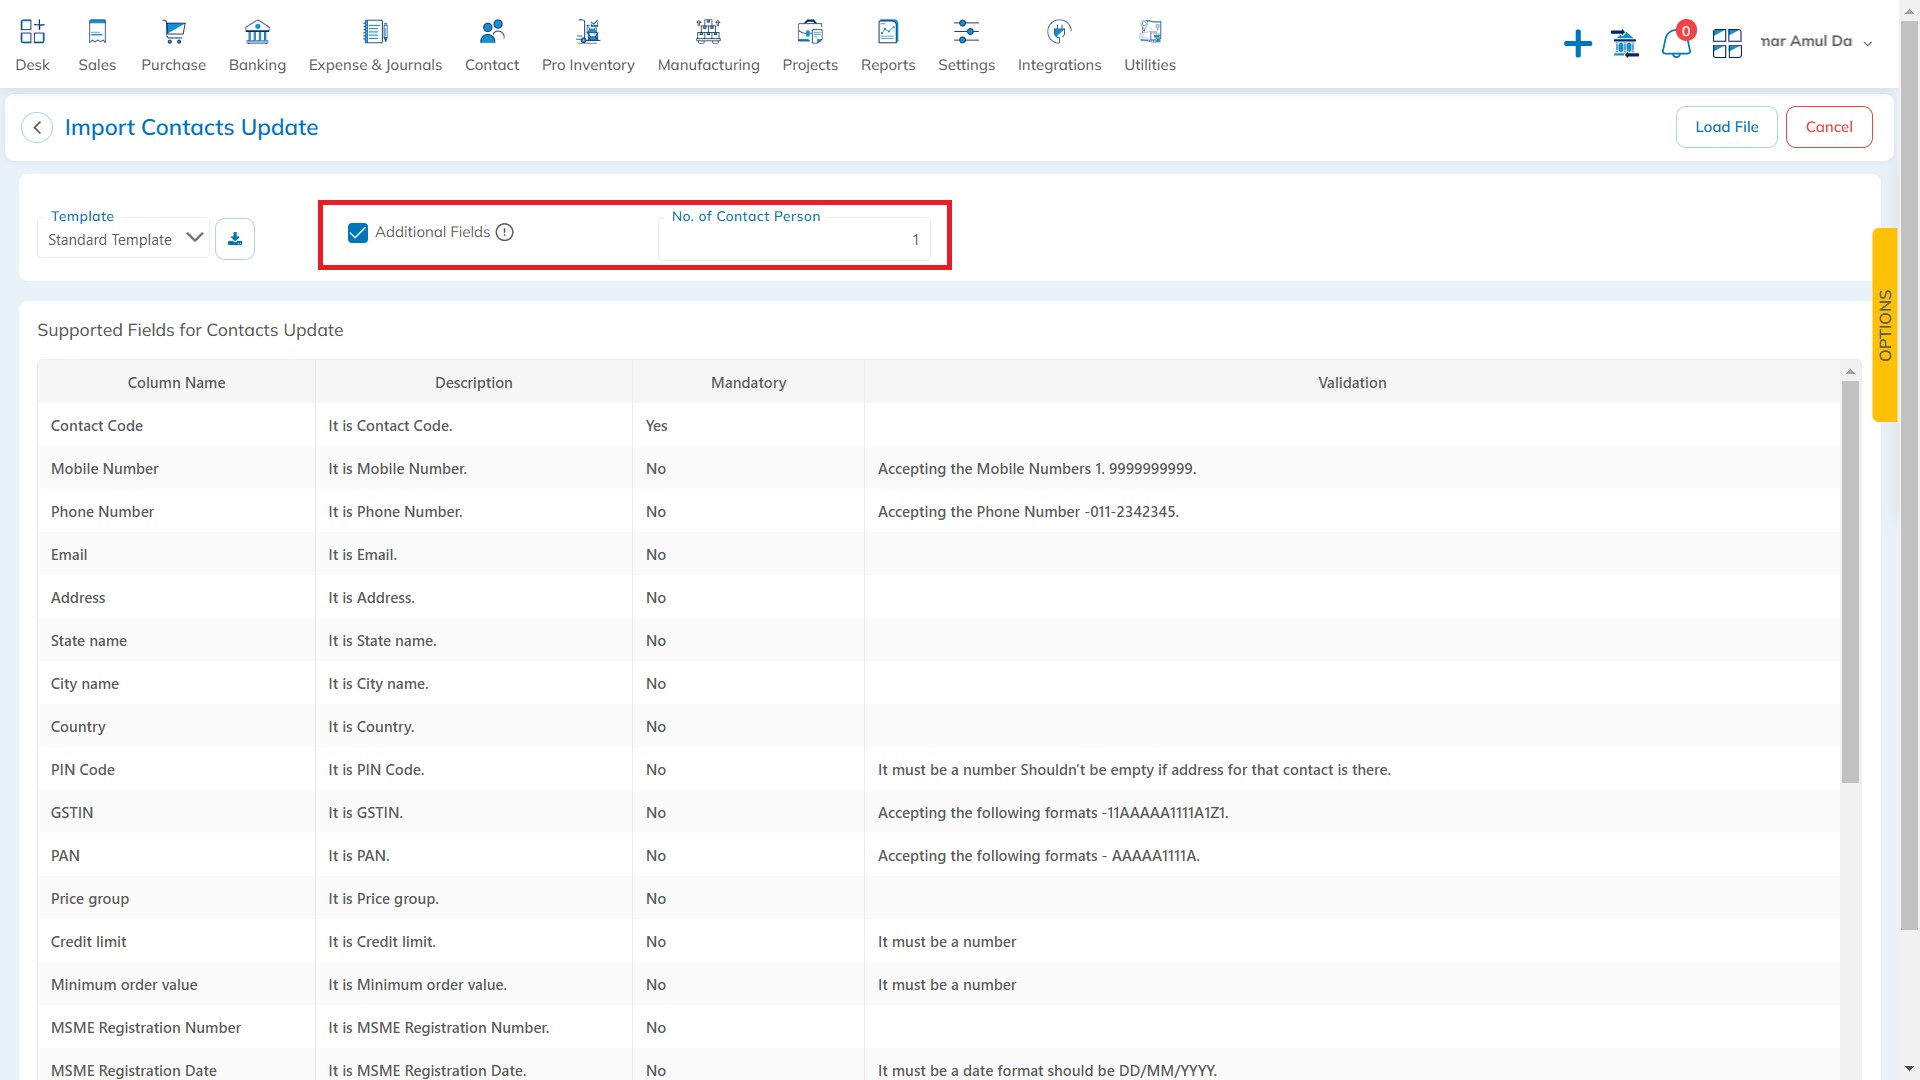
Task: Click the table scroll-up arrow
Action: coord(1850,371)
